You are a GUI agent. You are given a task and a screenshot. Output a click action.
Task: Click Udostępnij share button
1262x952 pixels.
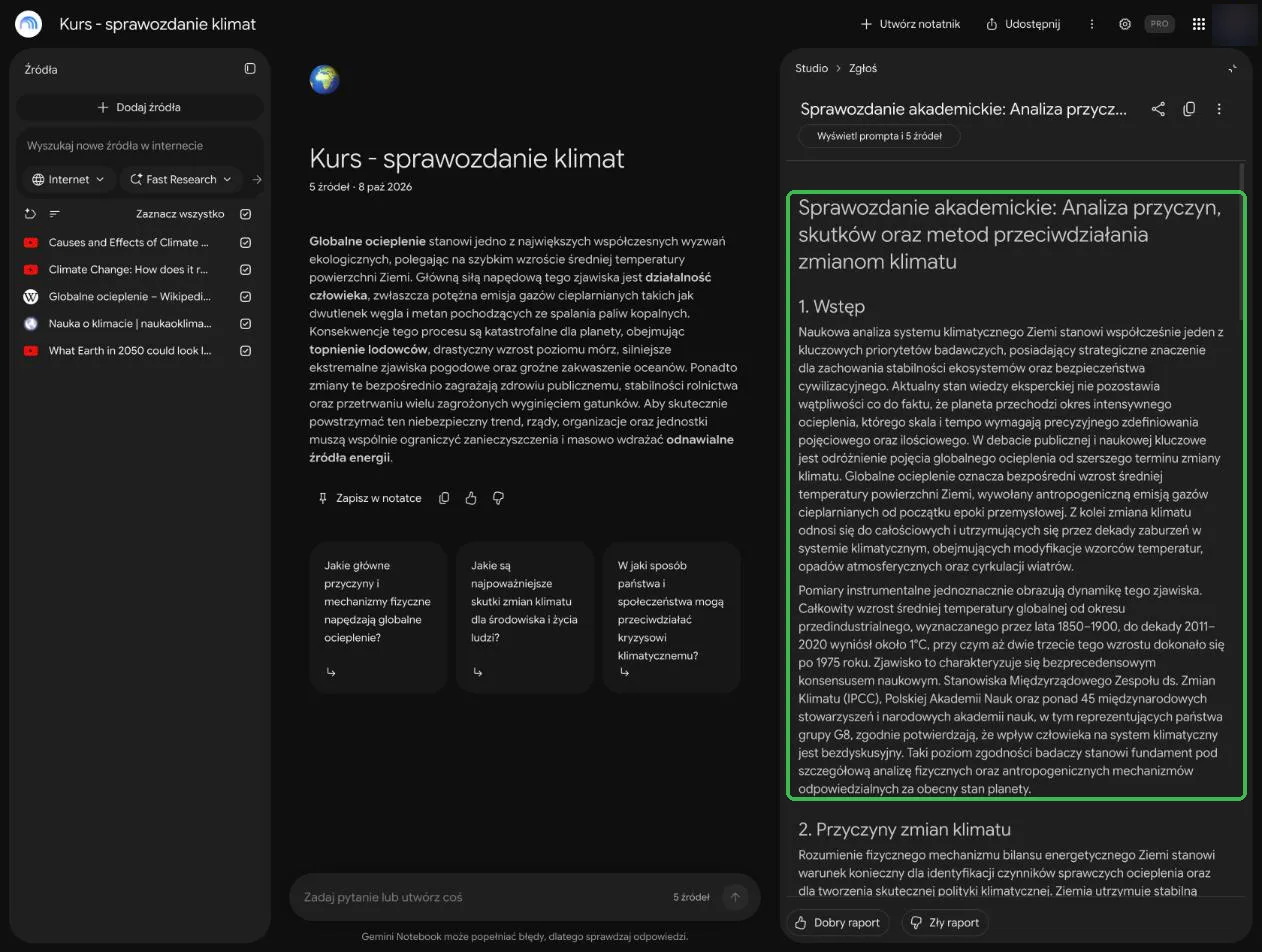(x=1023, y=24)
